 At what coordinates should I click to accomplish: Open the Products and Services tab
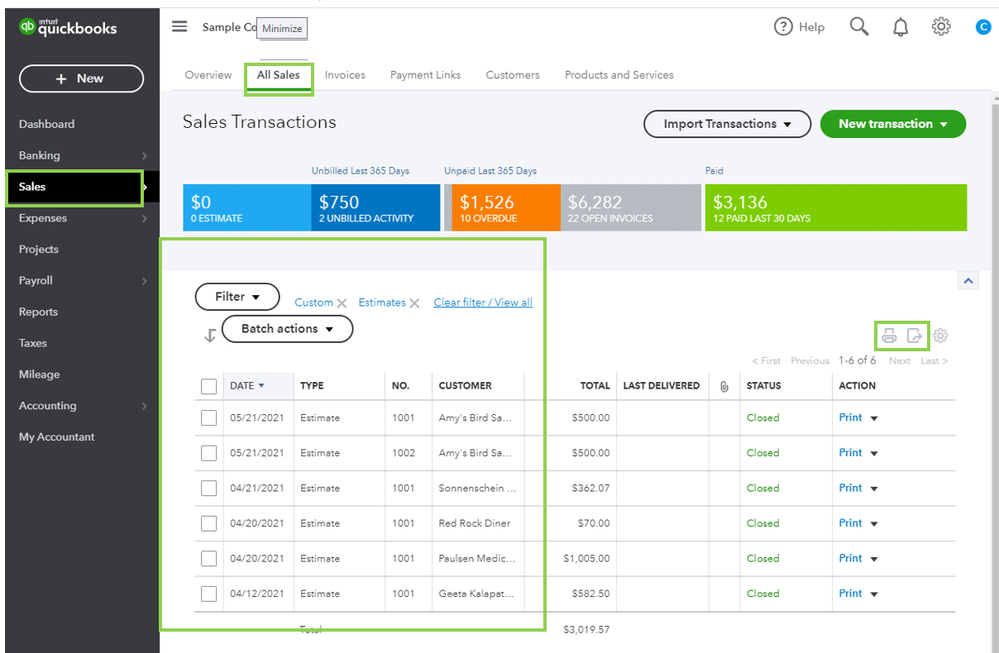[x=619, y=75]
